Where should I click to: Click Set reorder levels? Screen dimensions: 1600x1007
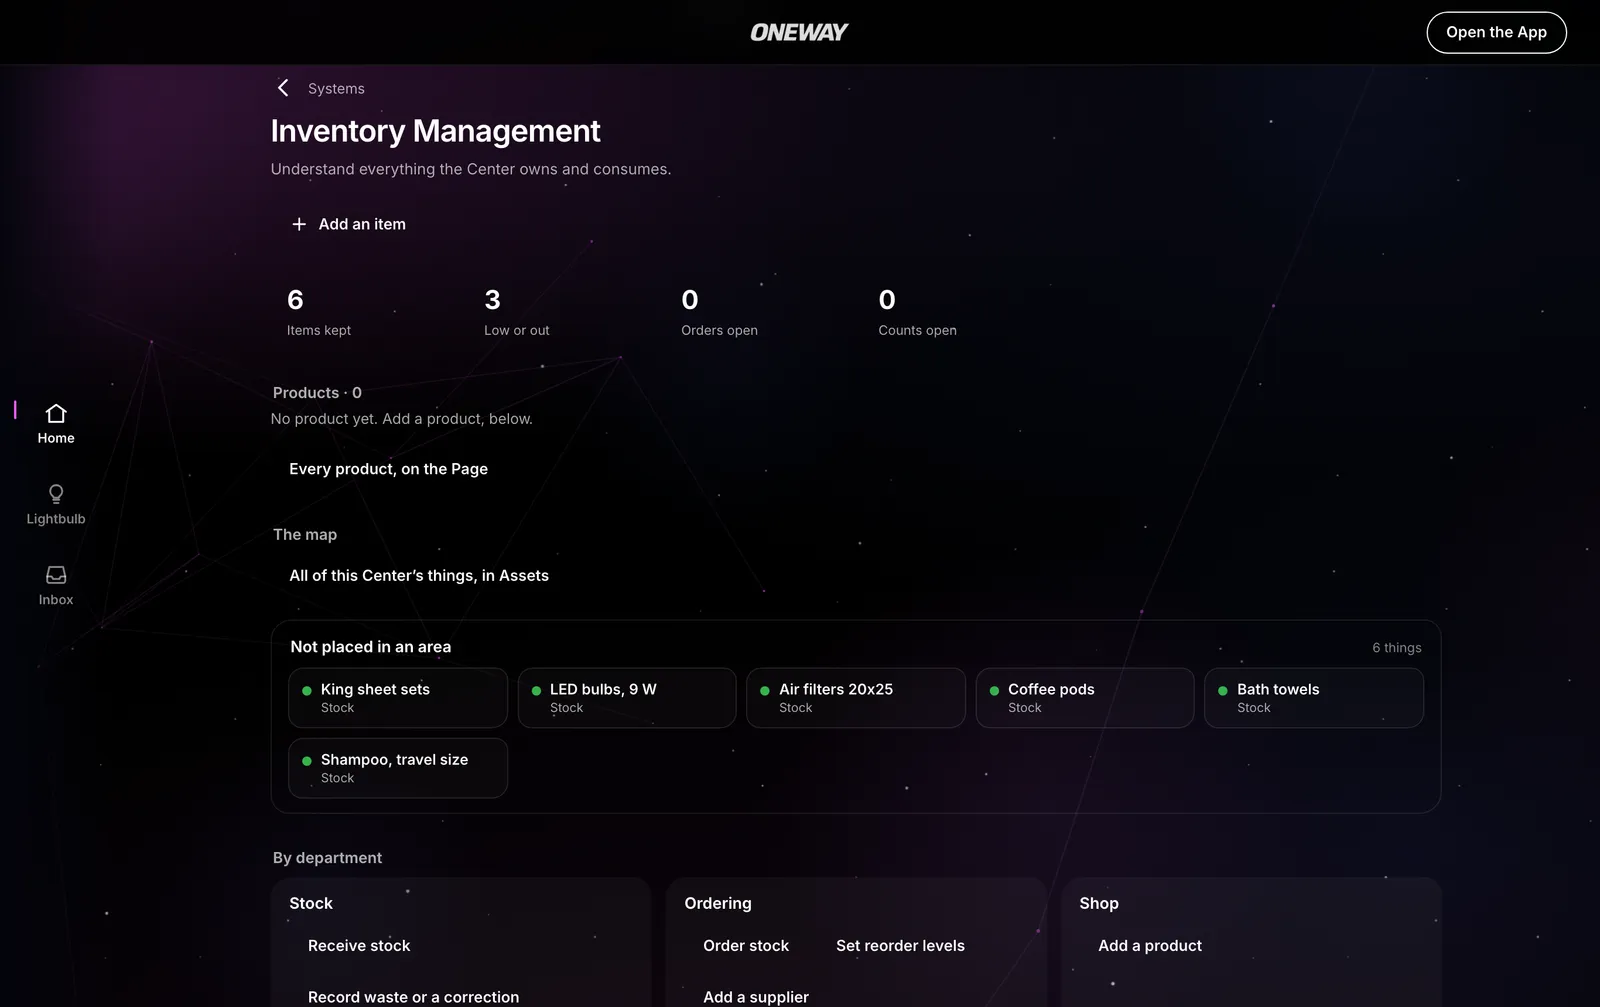pos(900,946)
